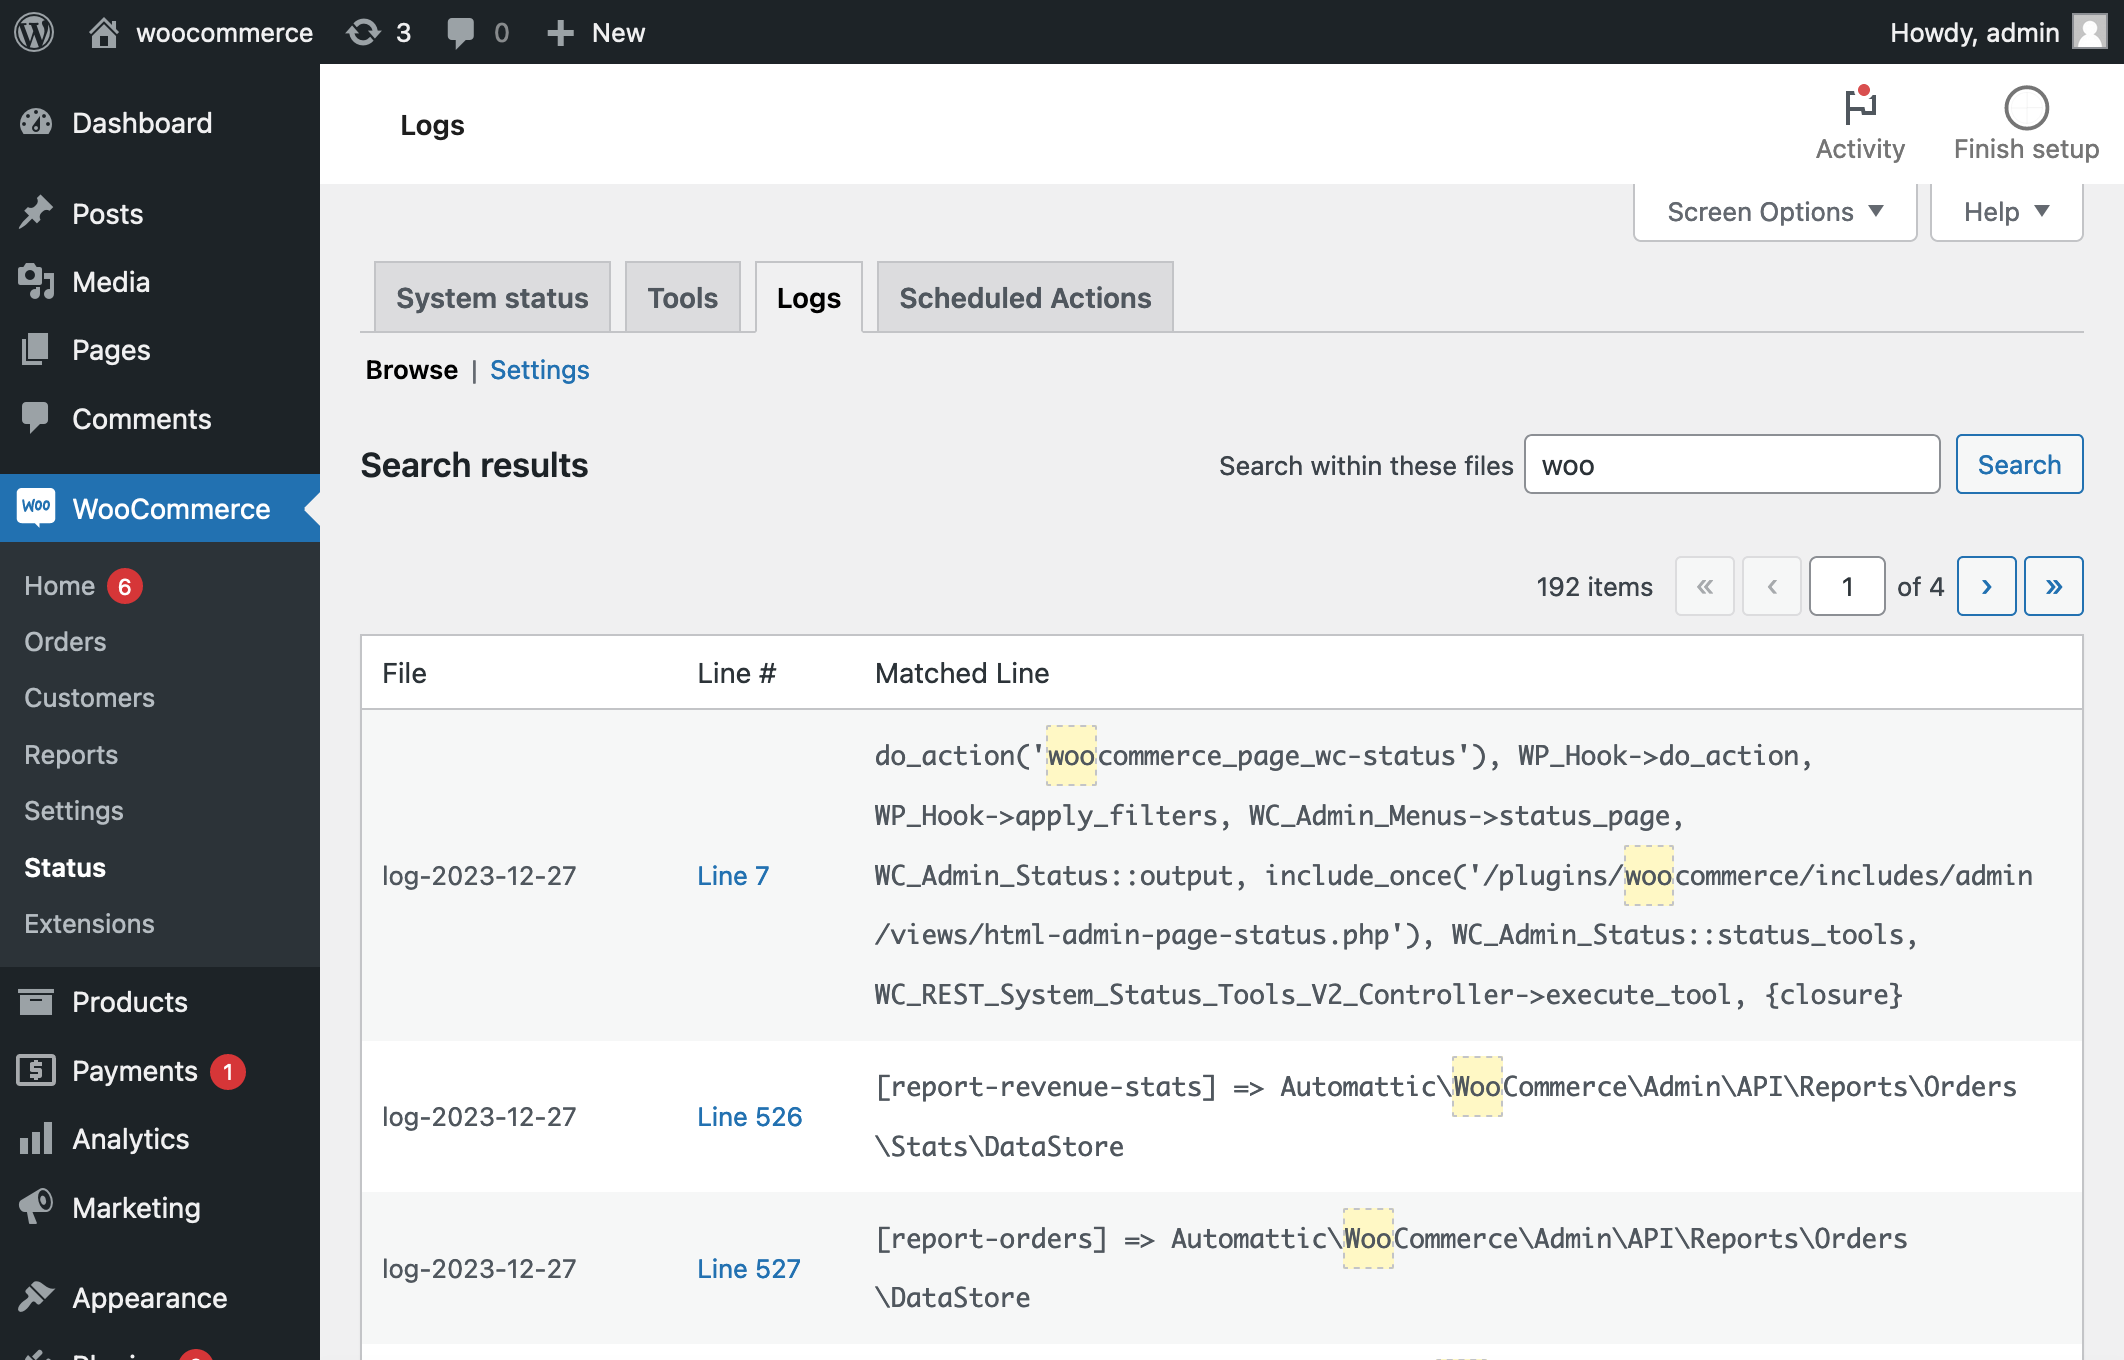Viewport: 2124px width, 1360px height.
Task: Expand the Screen Options panel
Action: (x=1773, y=211)
